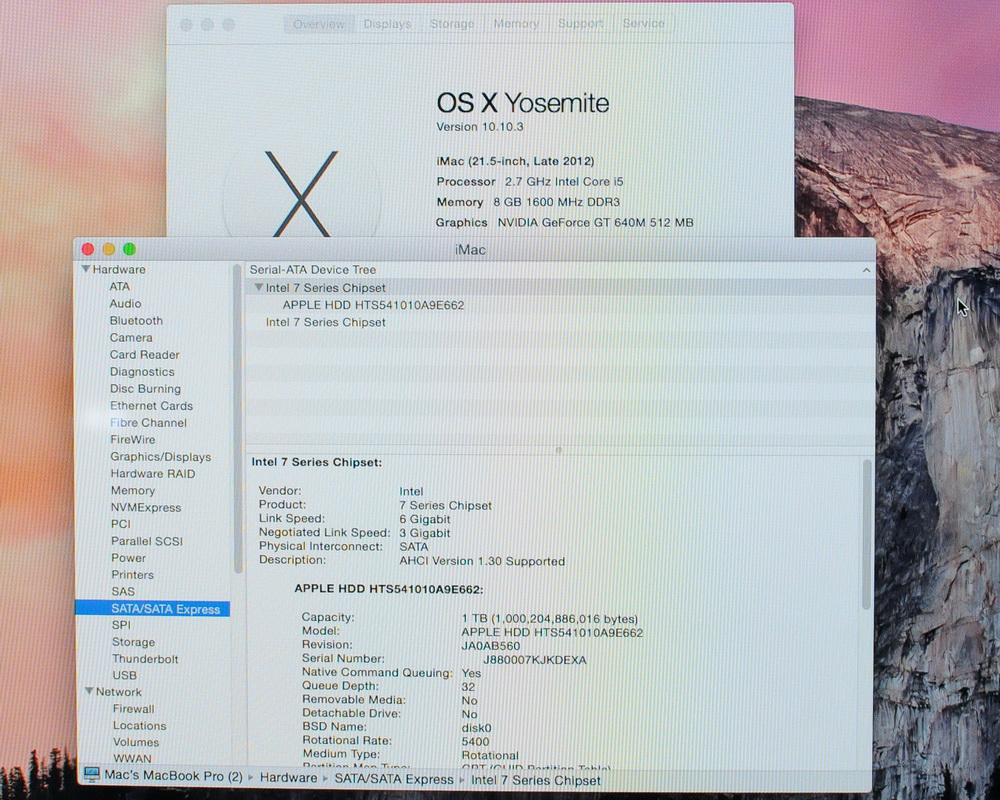
Task: Zoom the iMac window with green button
Action: pyautogui.click(x=129, y=249)
